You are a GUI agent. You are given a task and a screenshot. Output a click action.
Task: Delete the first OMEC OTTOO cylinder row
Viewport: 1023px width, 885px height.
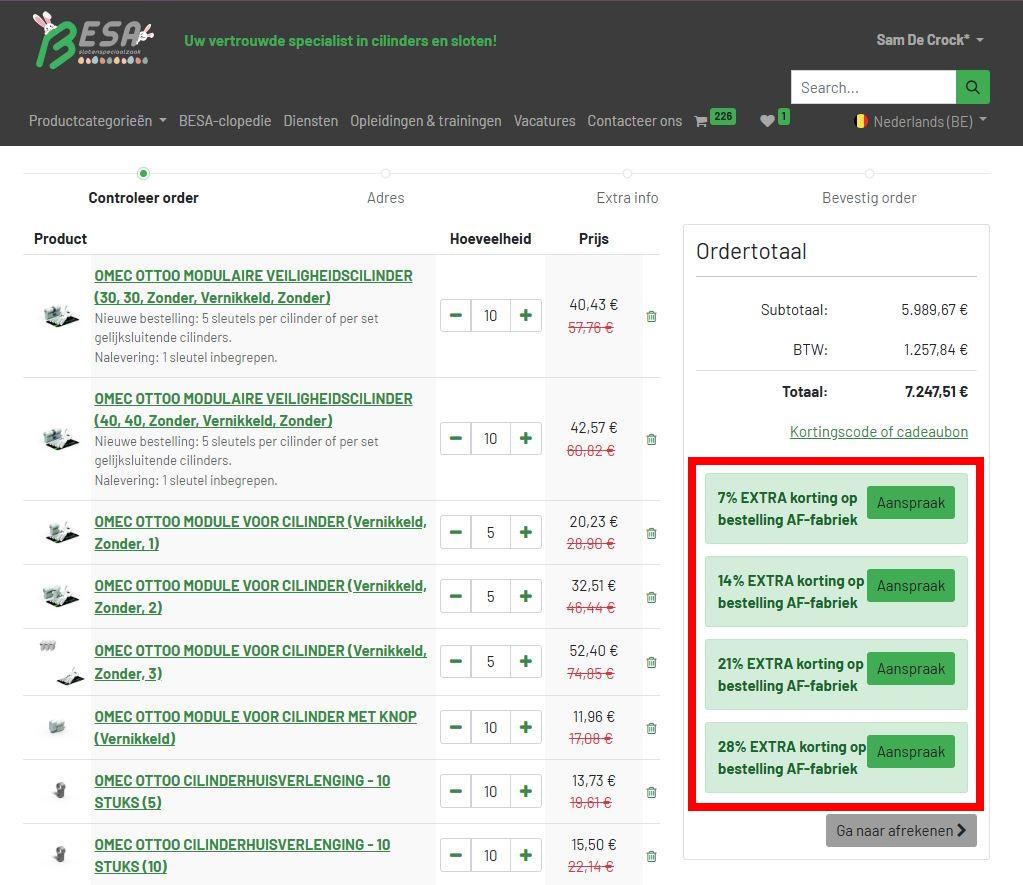click(651, 316)
